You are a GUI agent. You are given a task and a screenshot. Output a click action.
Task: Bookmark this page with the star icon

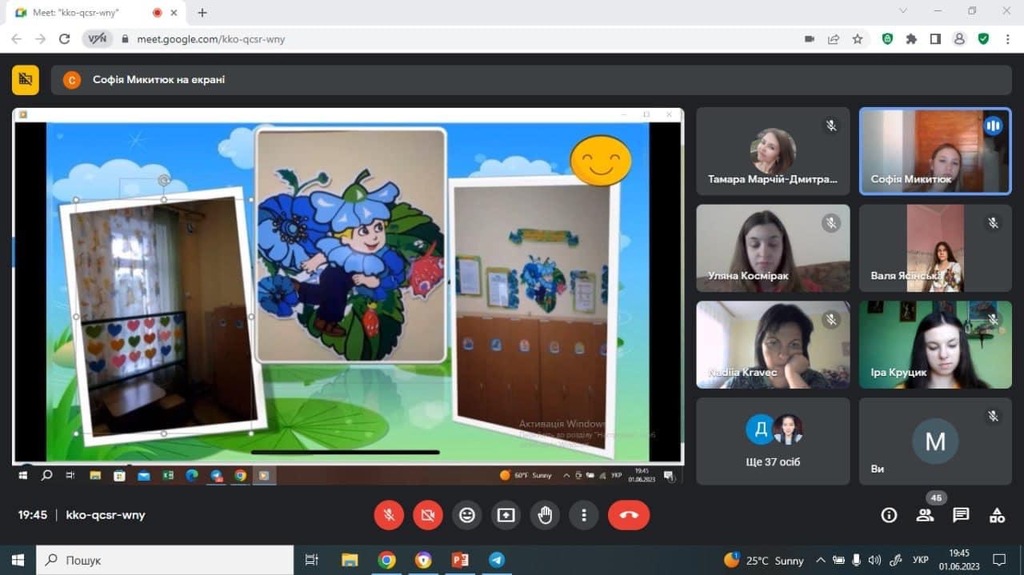857,39
